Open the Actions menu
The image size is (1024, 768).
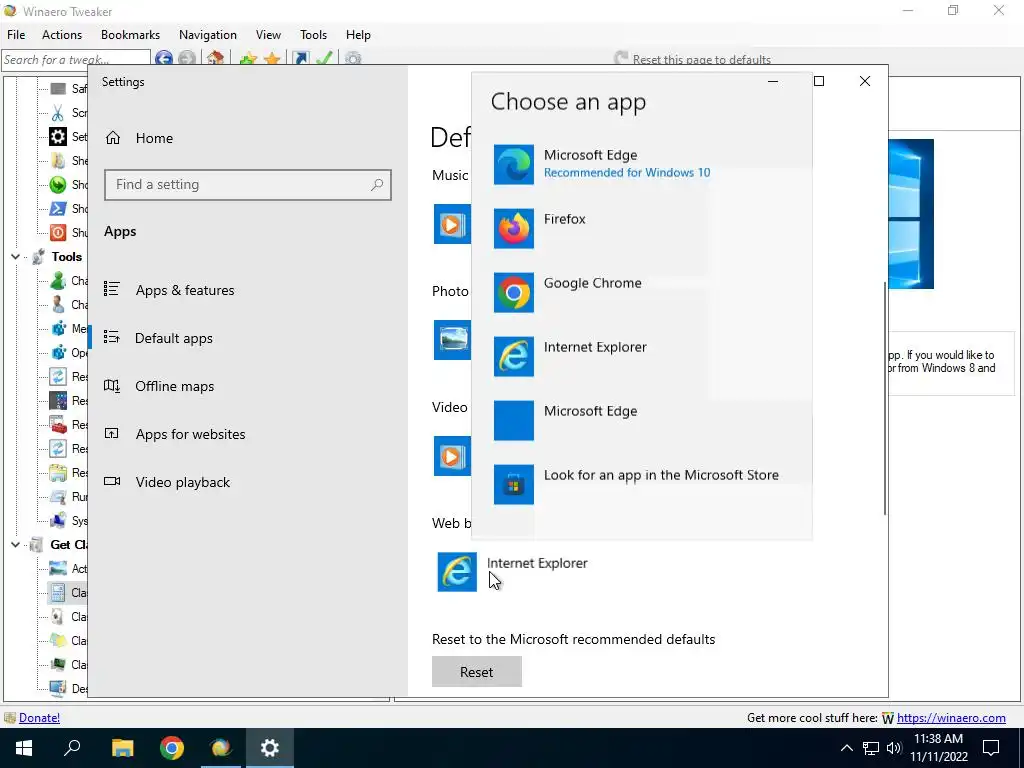click(62, 35)
